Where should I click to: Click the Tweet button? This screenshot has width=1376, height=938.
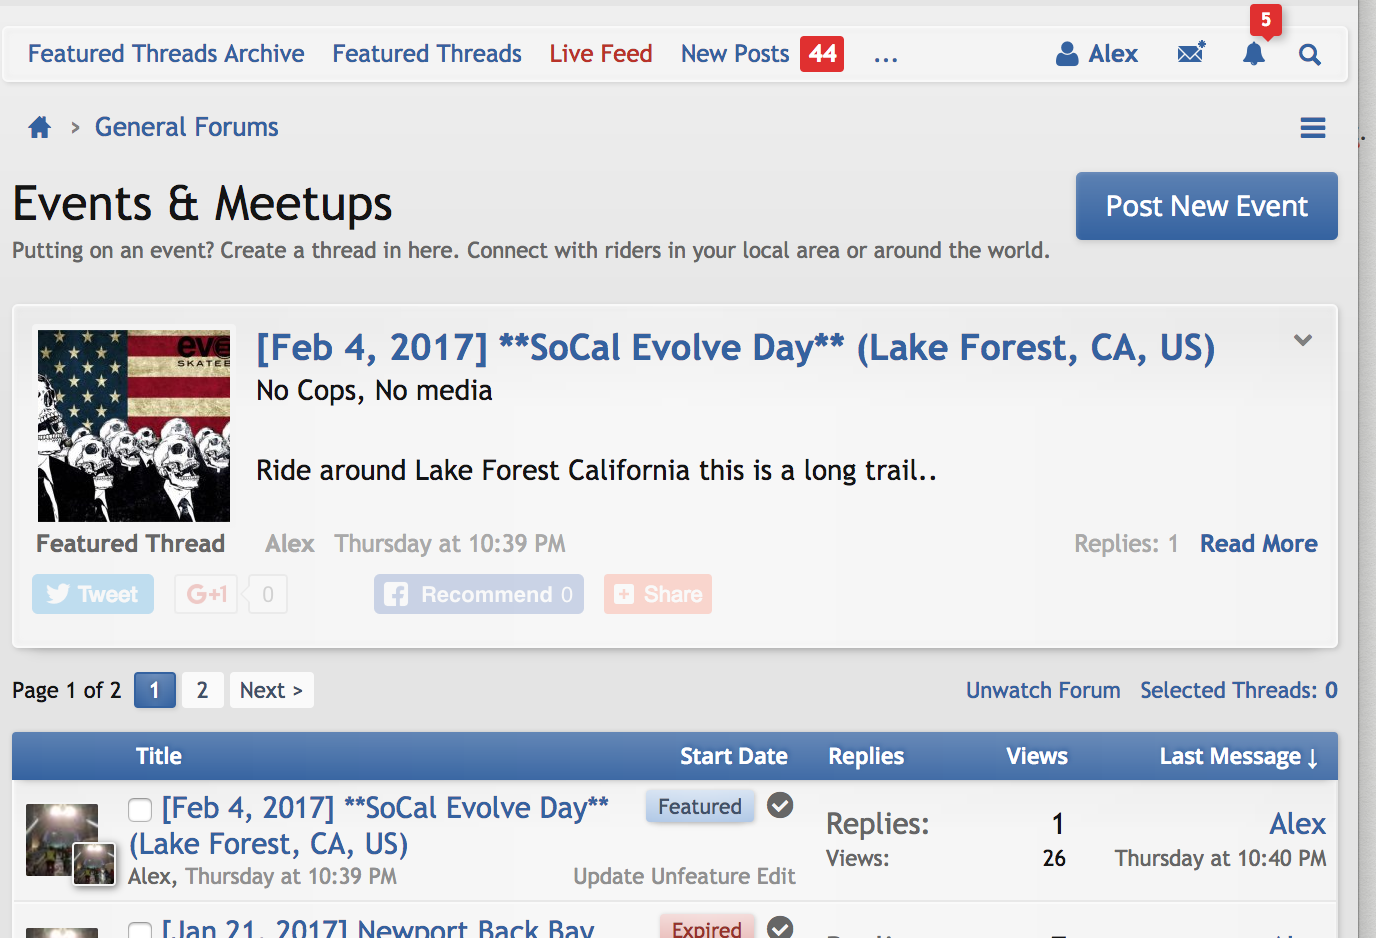(93, 594)
